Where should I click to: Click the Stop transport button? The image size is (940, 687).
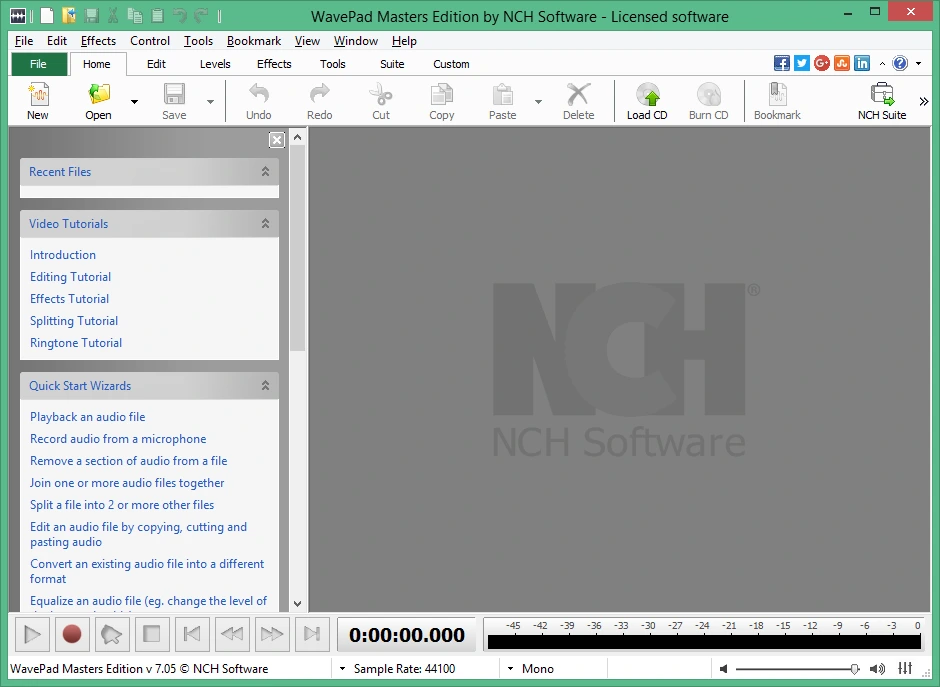[x=152, y=634]
